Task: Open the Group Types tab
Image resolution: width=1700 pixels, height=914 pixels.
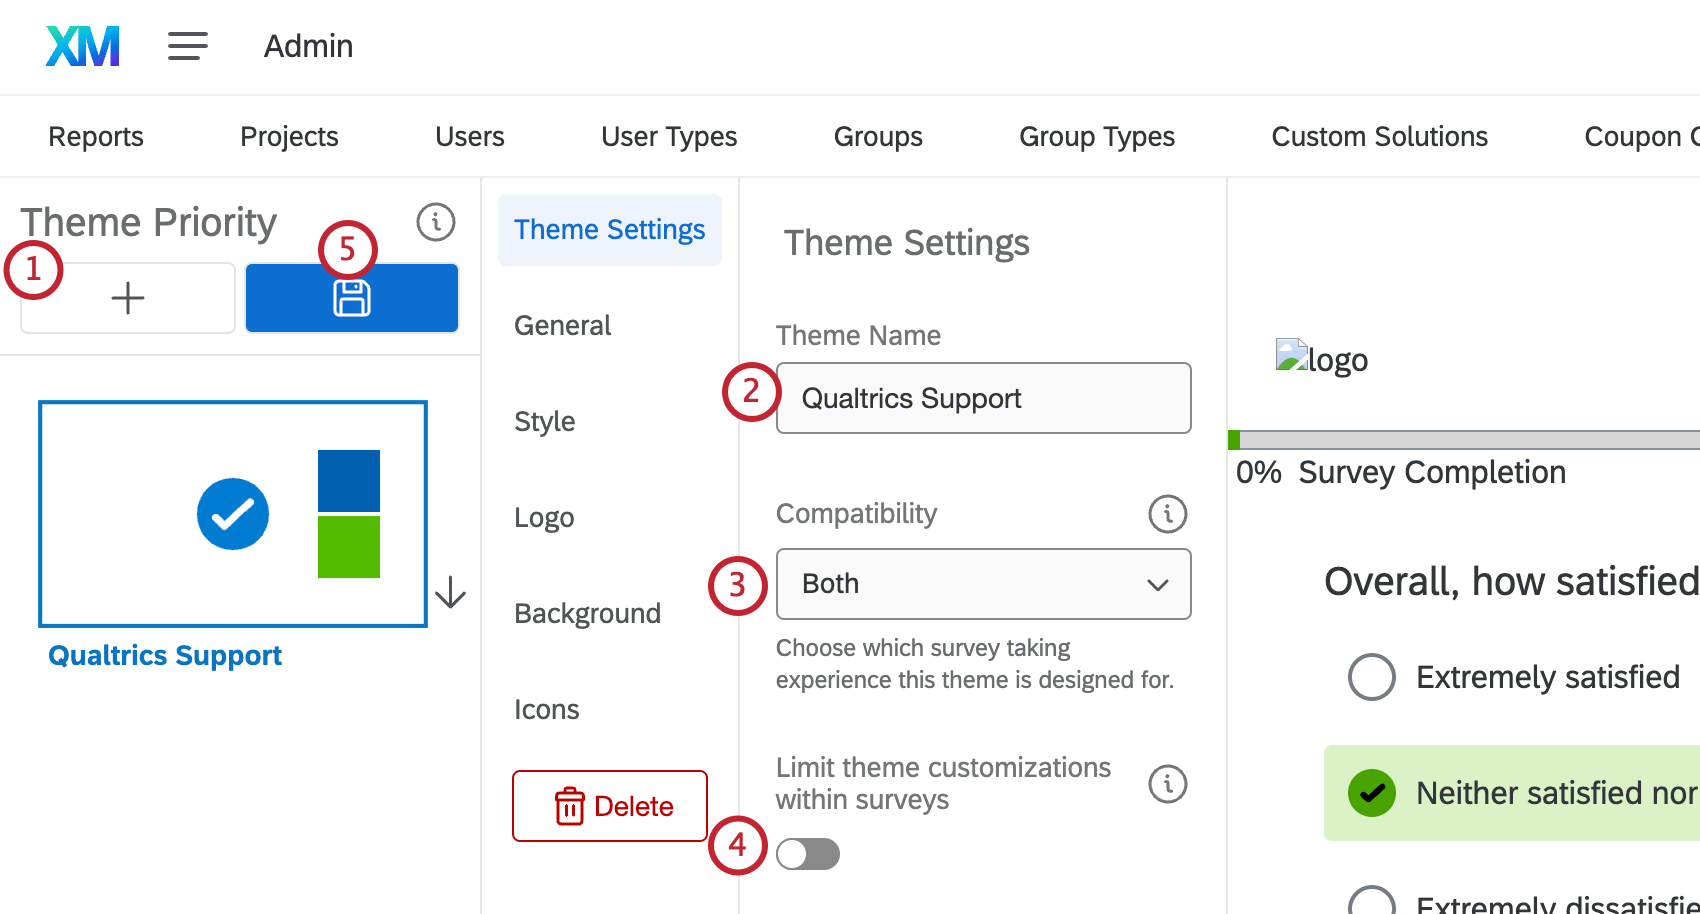Action: point(1097,136)
